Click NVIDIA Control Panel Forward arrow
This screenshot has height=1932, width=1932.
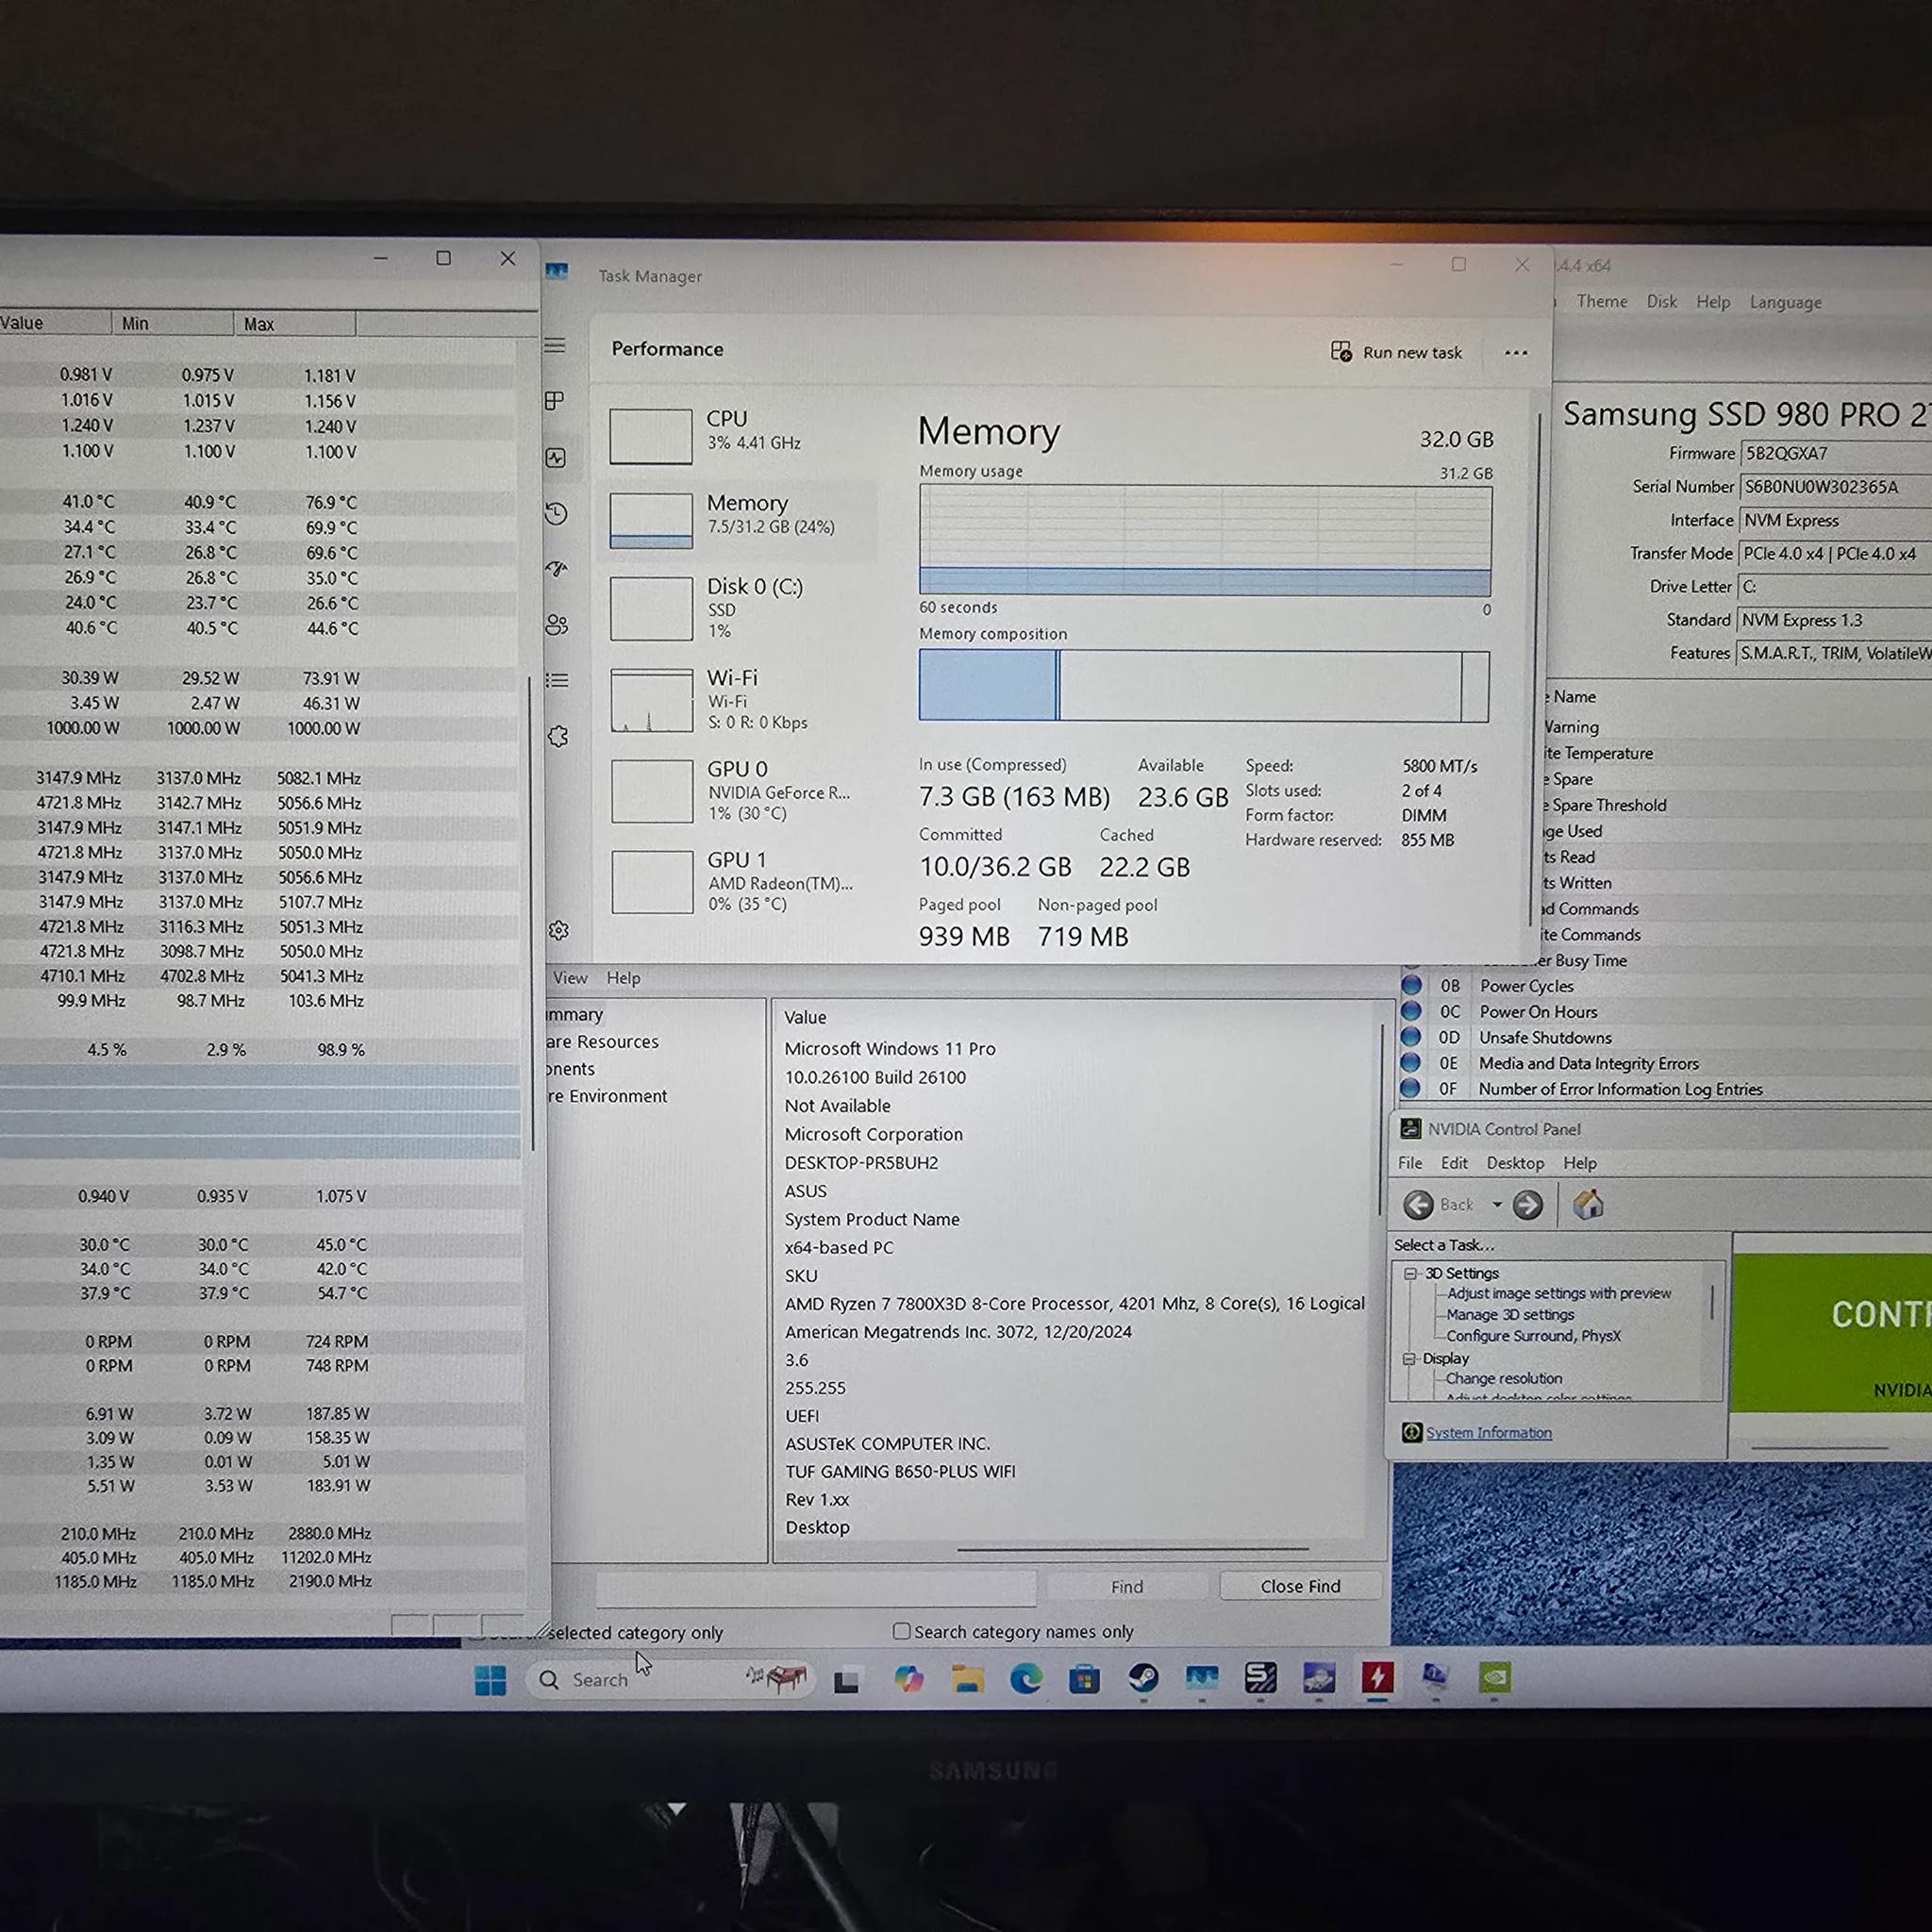click(1527, 1205)
